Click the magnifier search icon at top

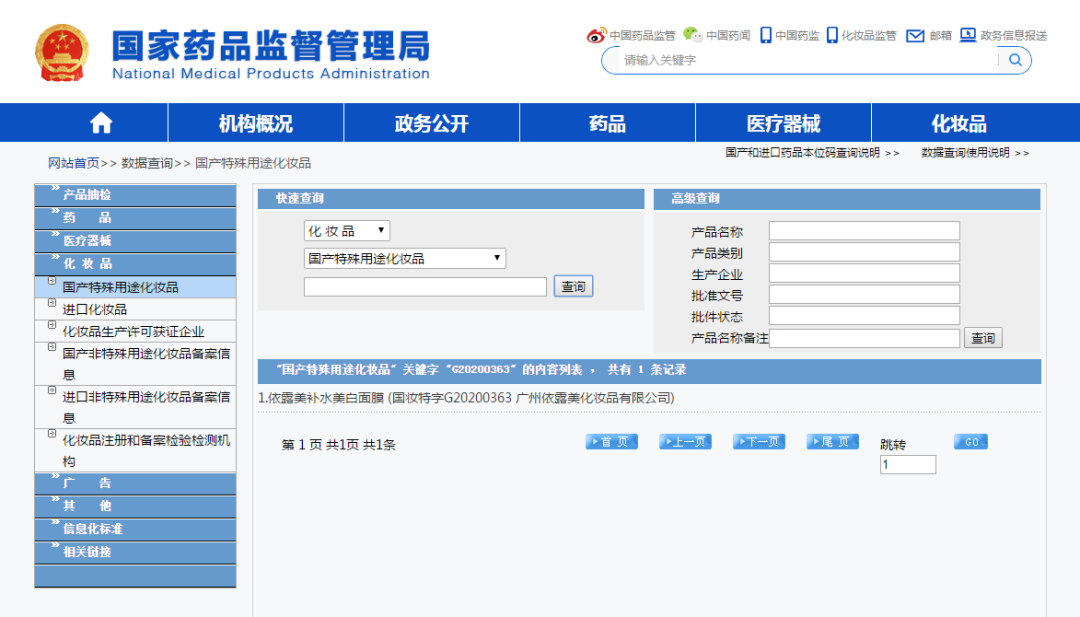click(x=1015, y=60)
